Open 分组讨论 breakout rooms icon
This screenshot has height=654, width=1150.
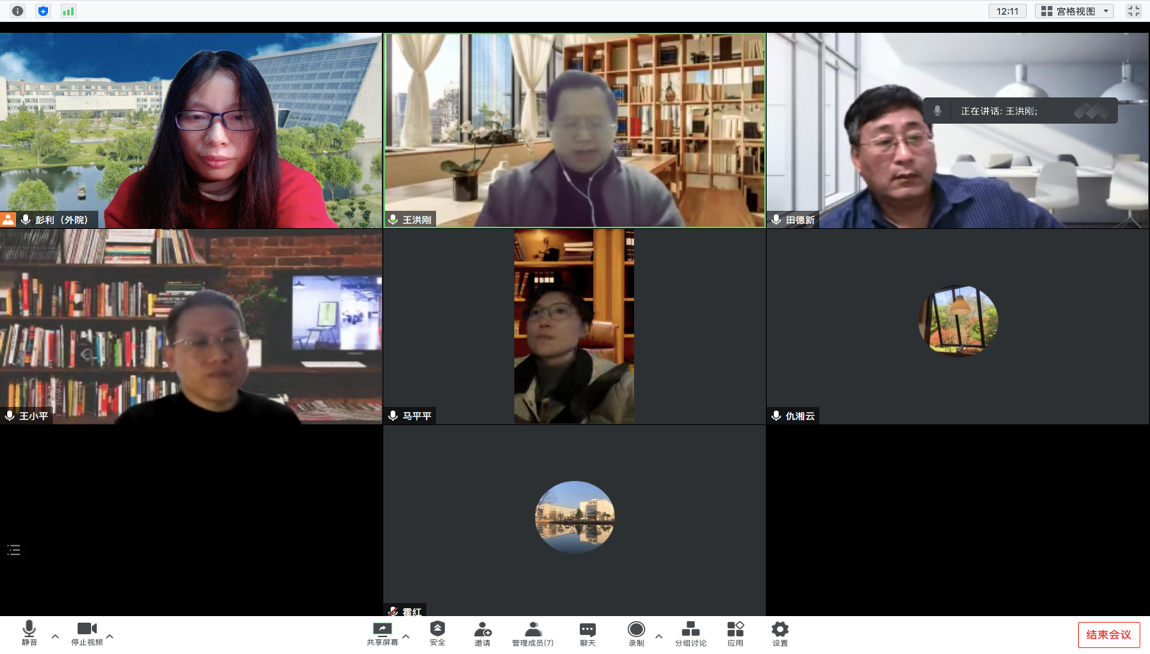point(690,630)
